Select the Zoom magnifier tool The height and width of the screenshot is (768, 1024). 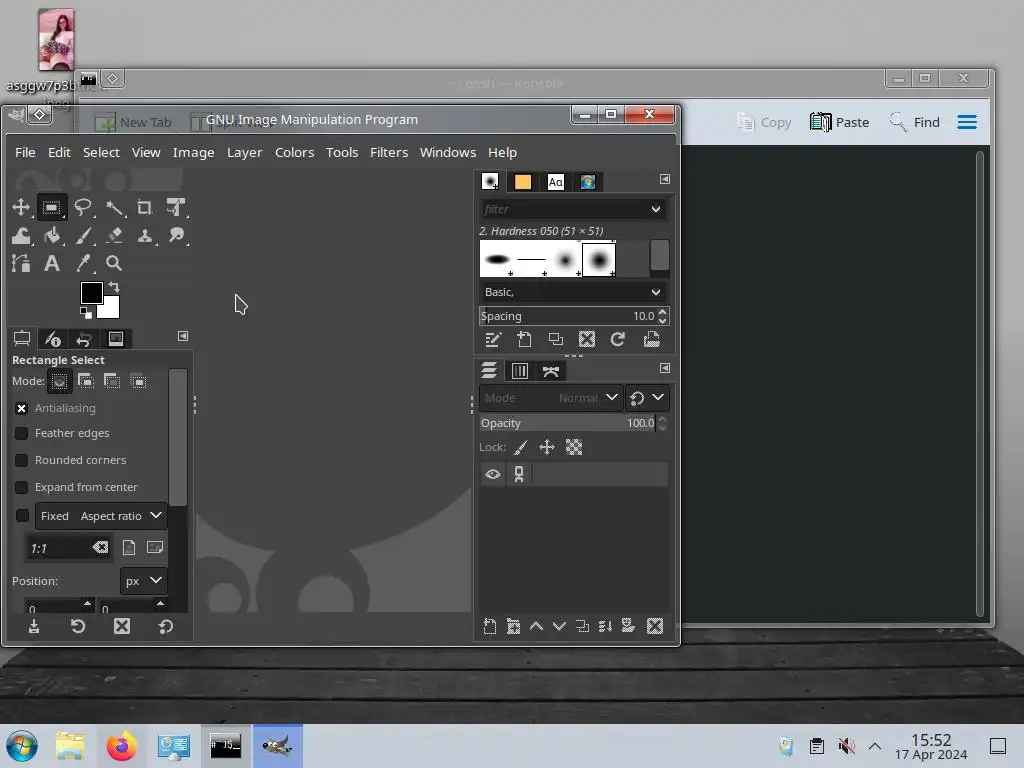tap(114, 263)
